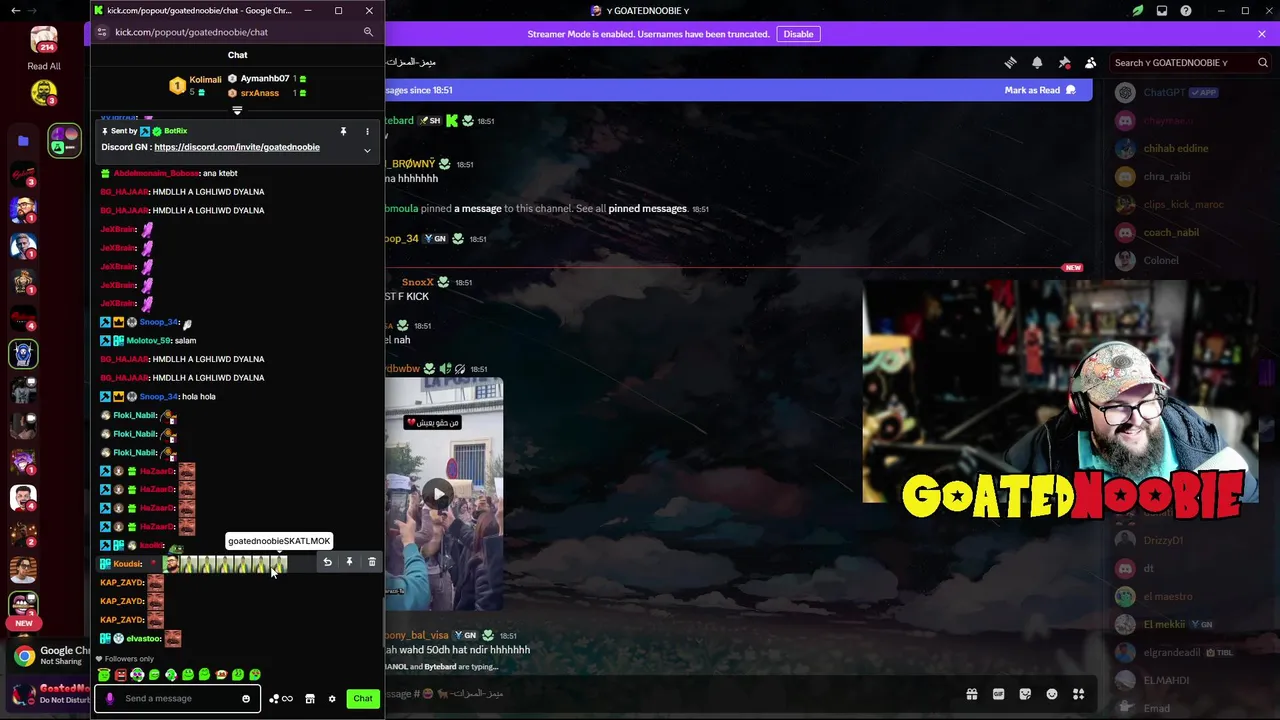Screen dimensions: 1280x720
Task: Click purple microphone icon in message box
Action: [110, 699]
